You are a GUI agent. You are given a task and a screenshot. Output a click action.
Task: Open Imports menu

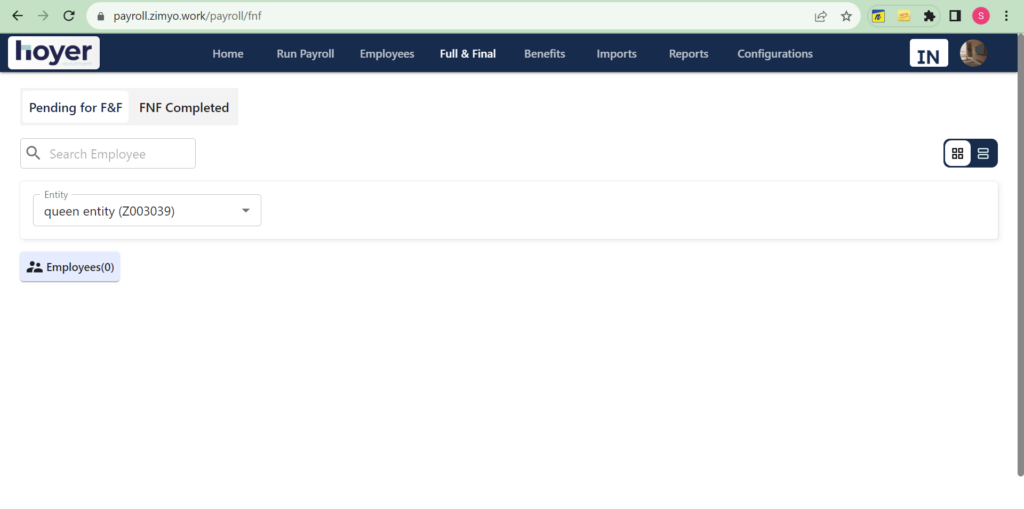(x=616, y=54)
